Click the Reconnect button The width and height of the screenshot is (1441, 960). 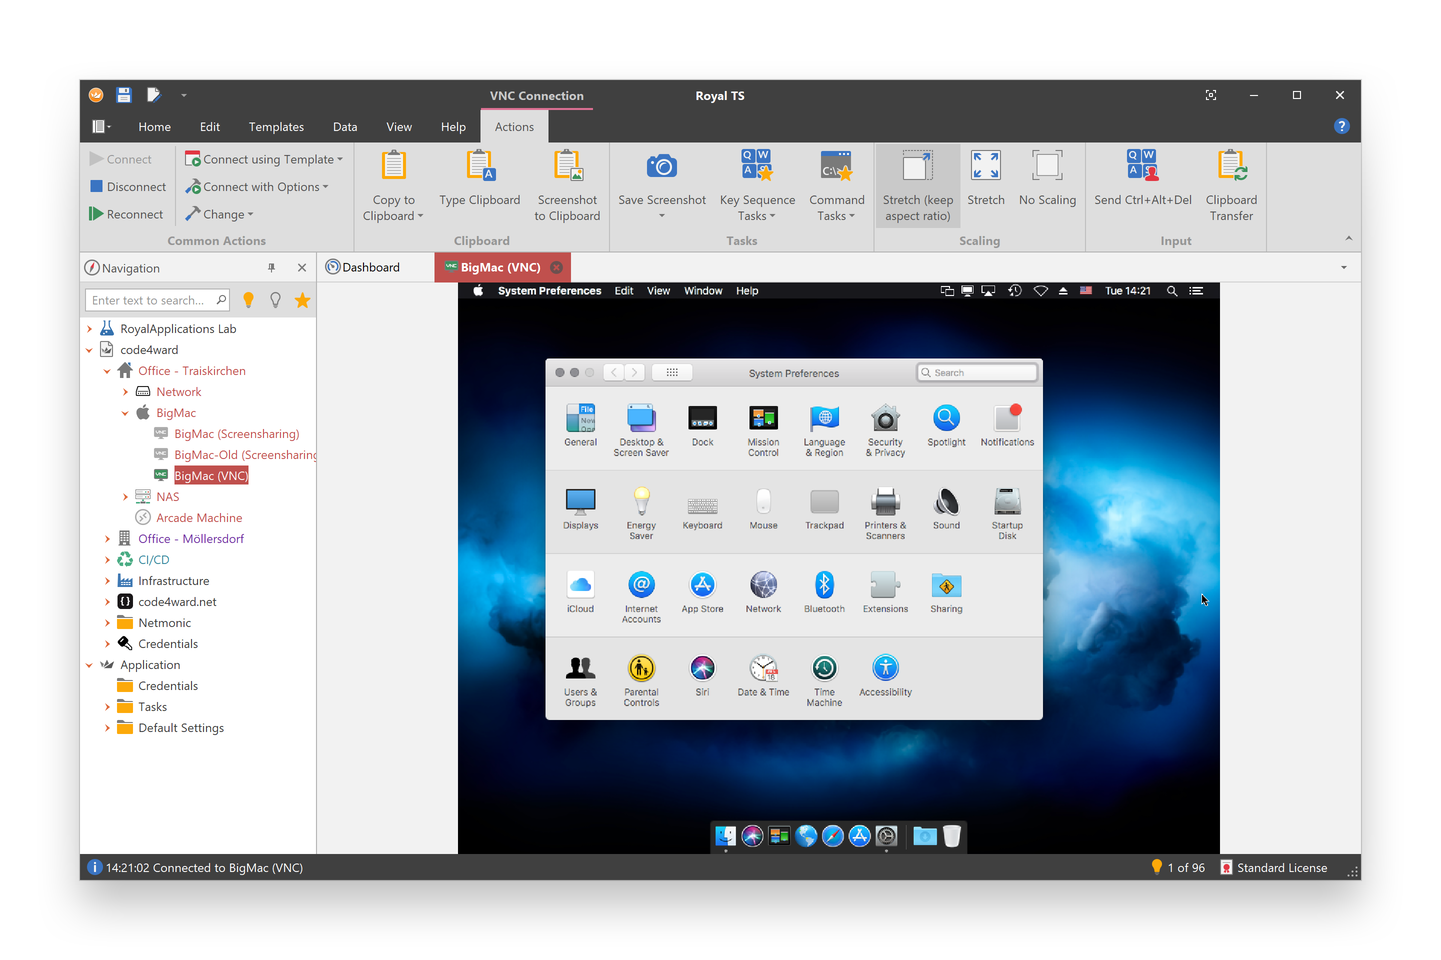[126, 213]
